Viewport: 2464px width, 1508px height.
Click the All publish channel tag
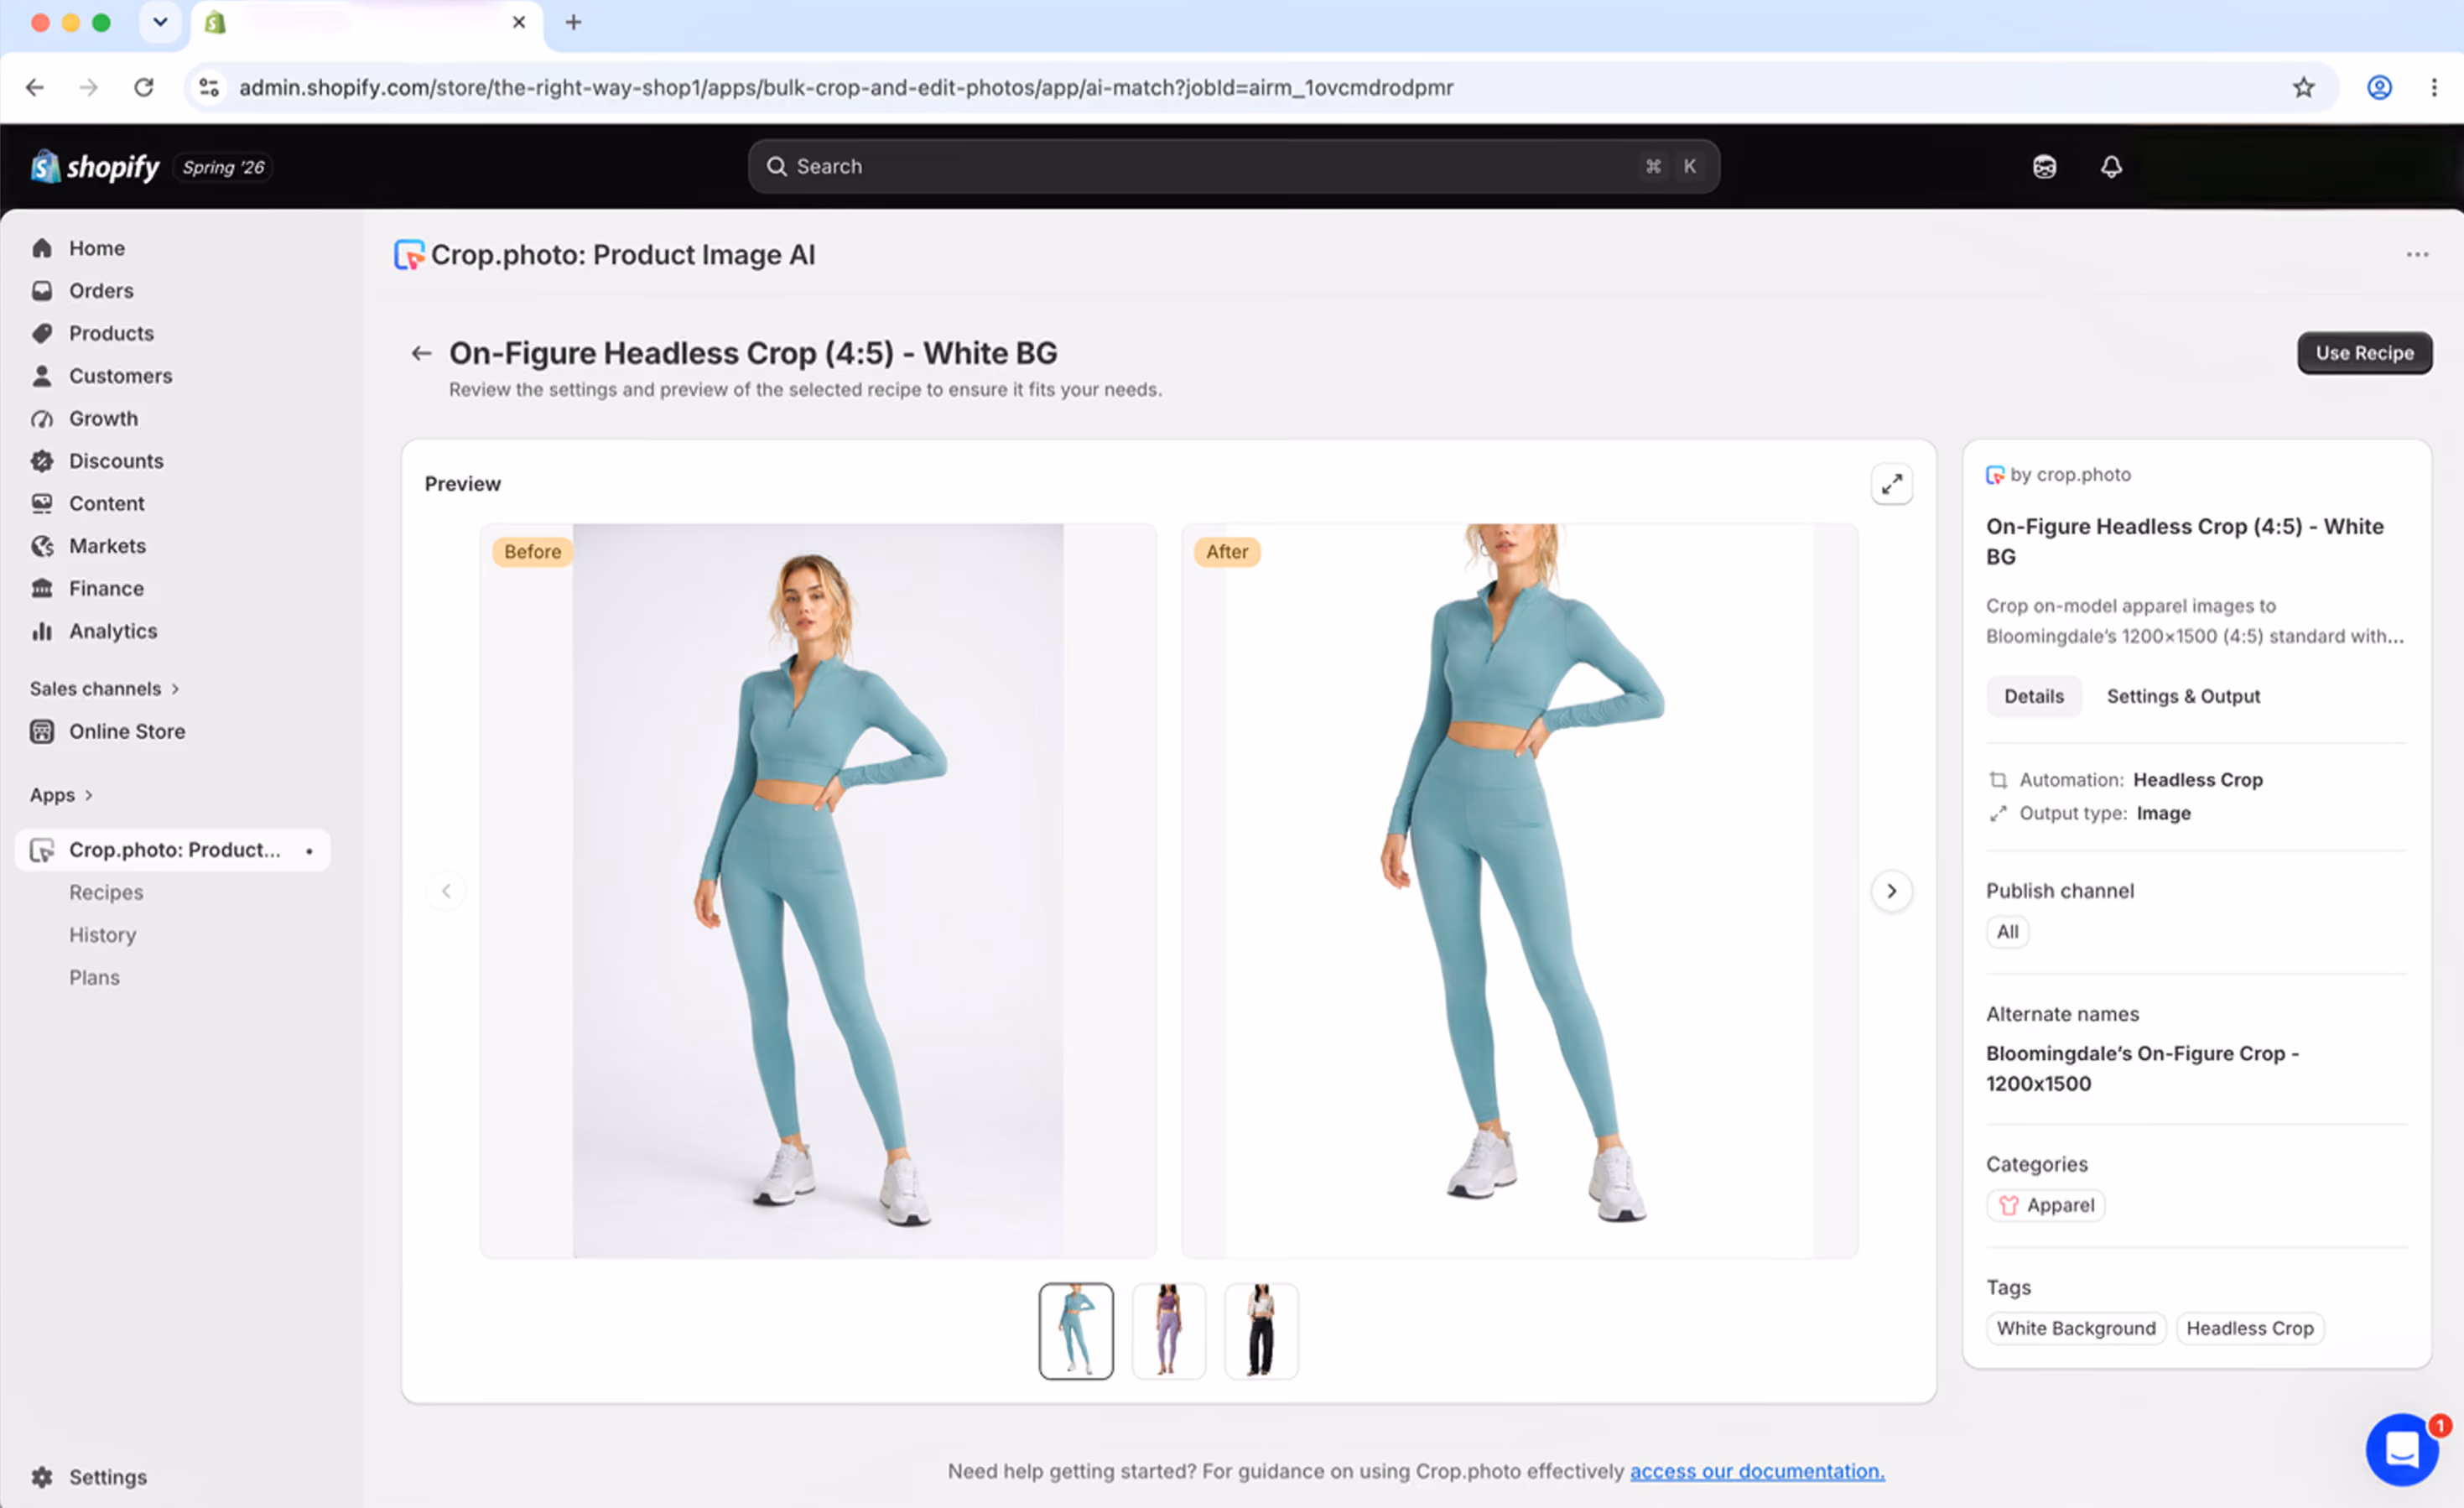(x=2007, y=932)
